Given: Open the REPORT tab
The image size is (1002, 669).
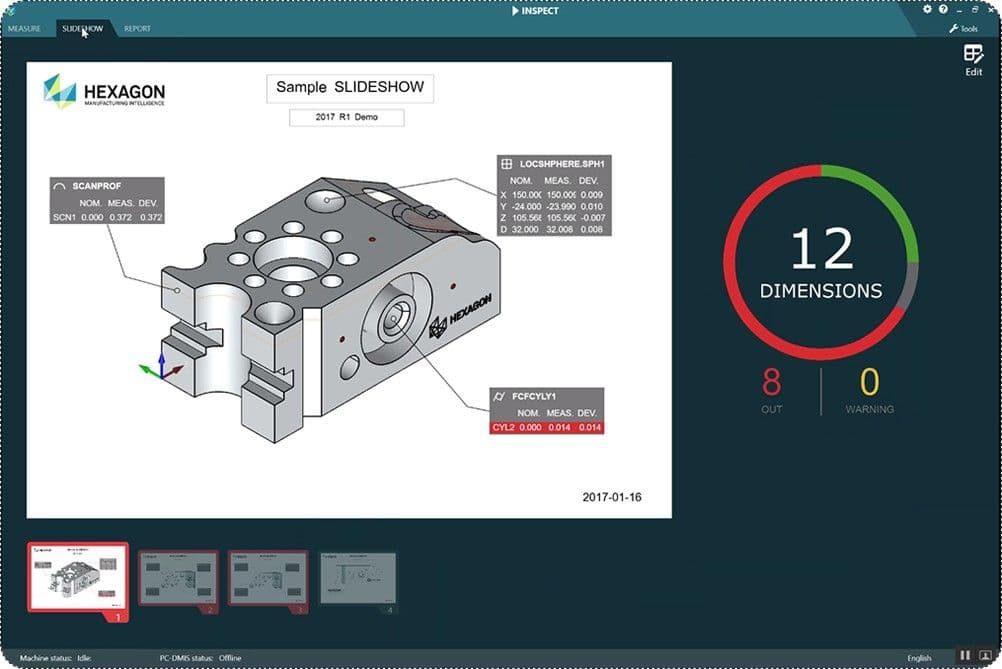Looking at the screenshot, I should coord(137,29).
